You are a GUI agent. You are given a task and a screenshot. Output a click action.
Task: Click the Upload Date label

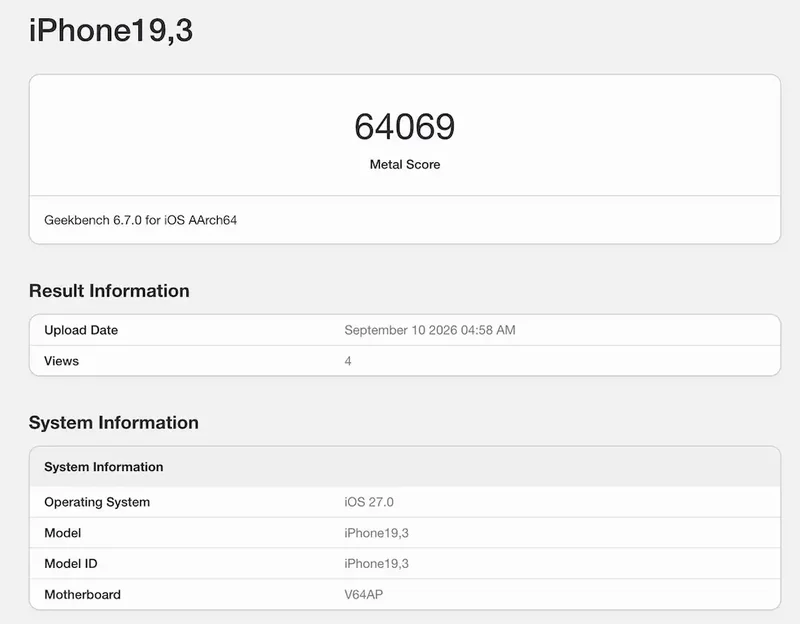pyautogui.click(x=81, y=330)
